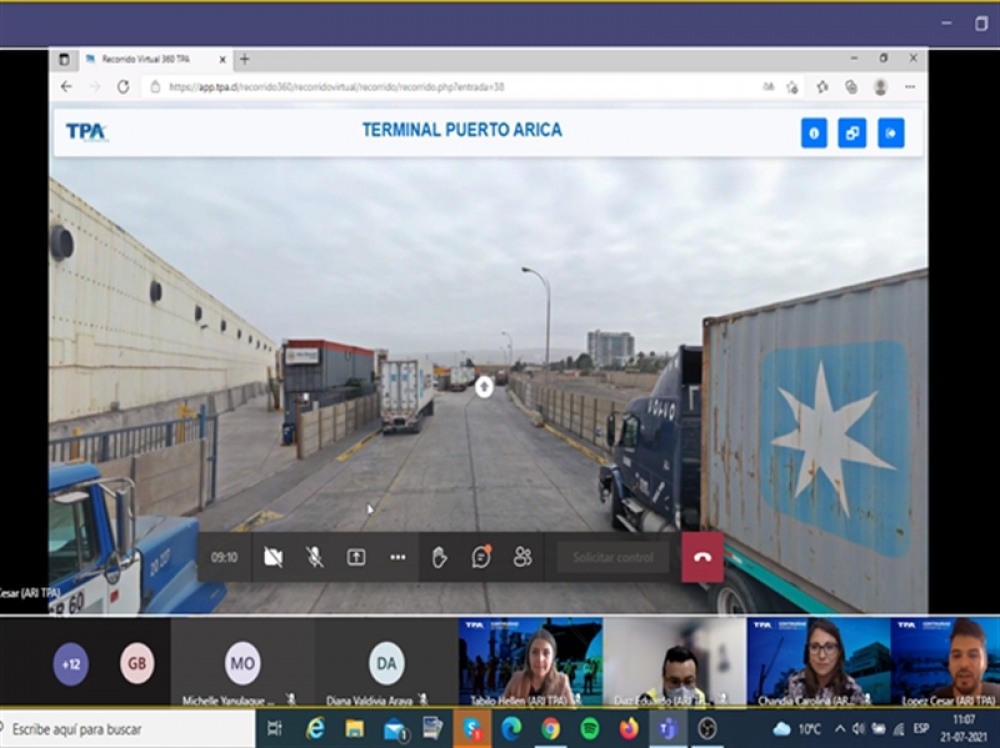Image resolution: width=1000 pixels, height=748 pixels.
Task: Minimize the shared browser window
Action: pyautogui.click(x=854, y=59)
